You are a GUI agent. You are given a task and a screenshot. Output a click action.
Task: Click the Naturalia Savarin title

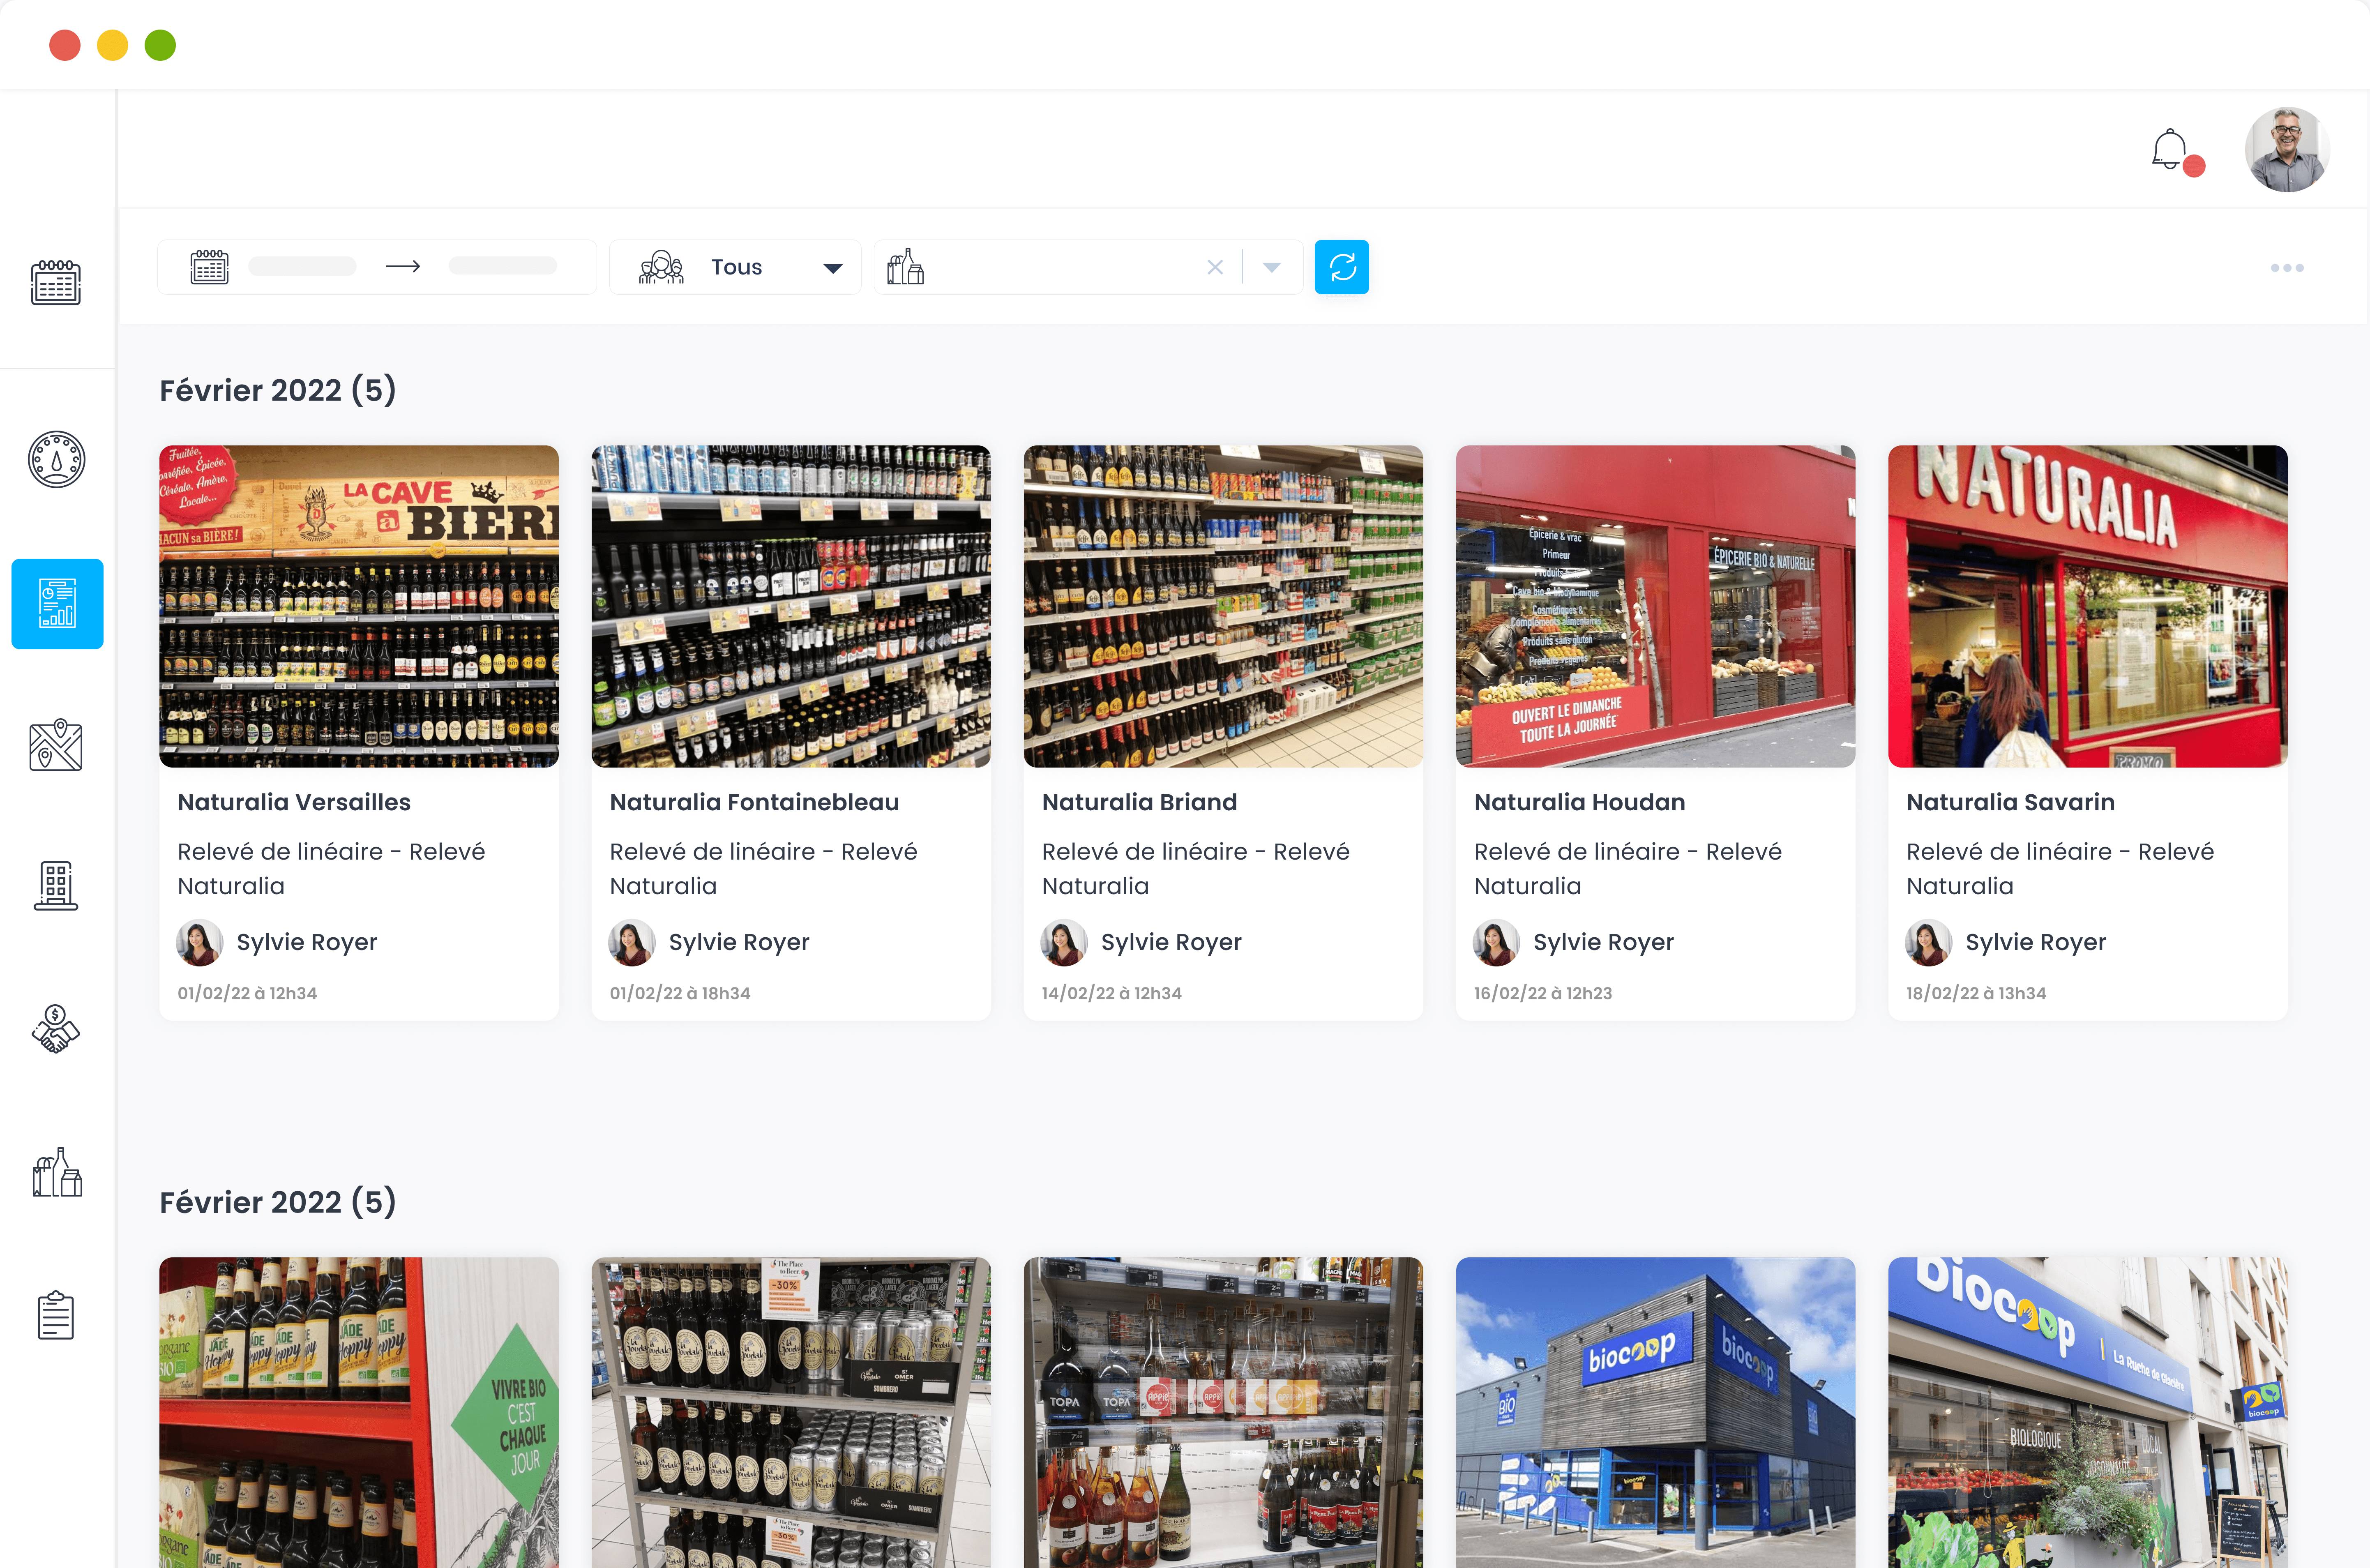coord(2010,802)
